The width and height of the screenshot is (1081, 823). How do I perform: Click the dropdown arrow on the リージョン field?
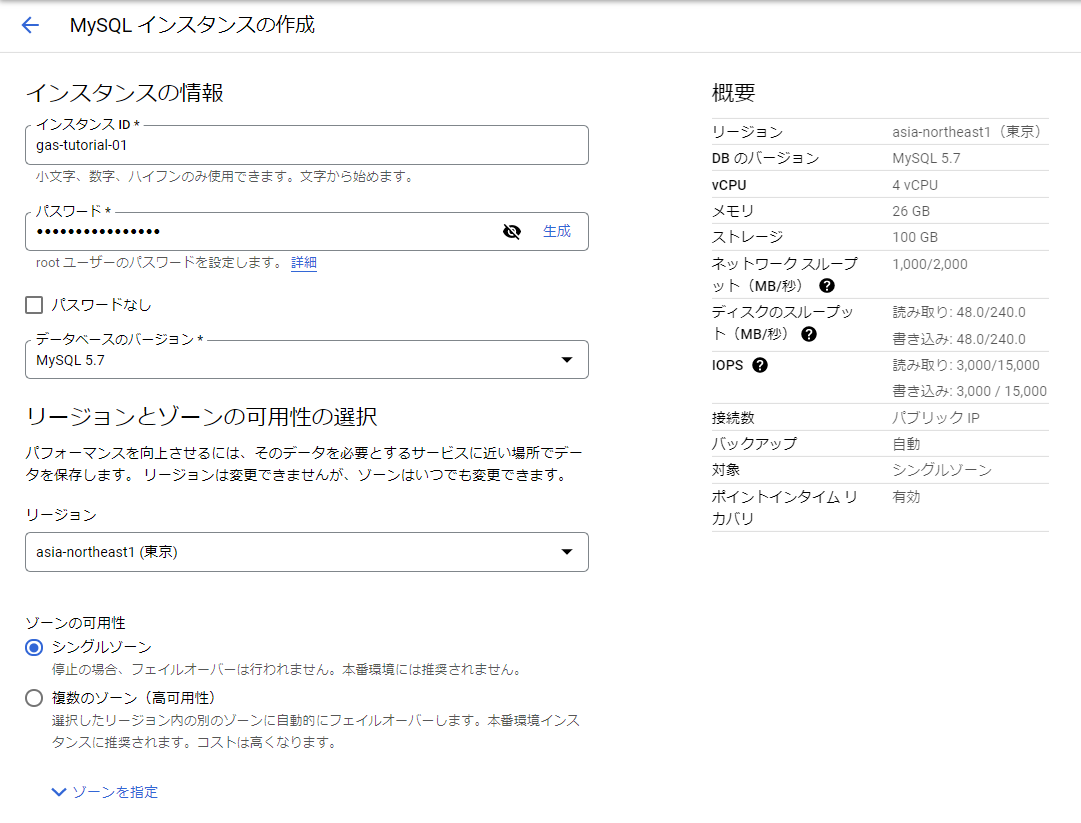coord(567,551)
